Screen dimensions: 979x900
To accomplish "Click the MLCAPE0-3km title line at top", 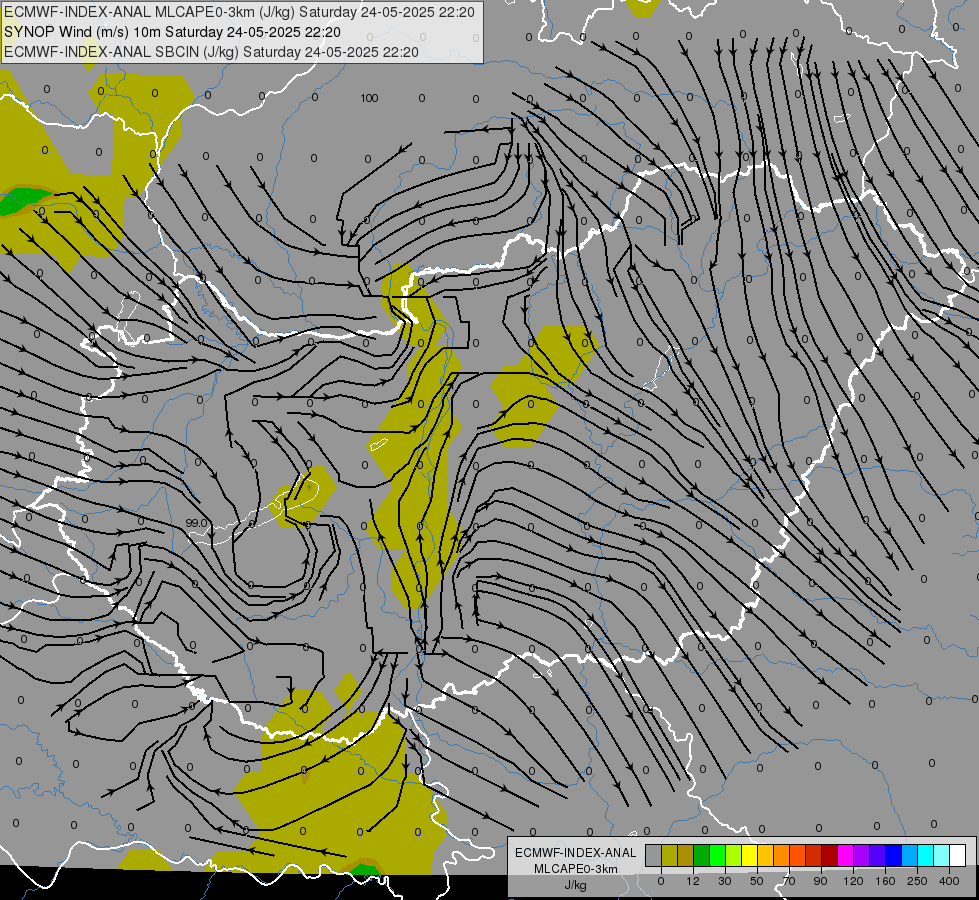I will (239, 12).
